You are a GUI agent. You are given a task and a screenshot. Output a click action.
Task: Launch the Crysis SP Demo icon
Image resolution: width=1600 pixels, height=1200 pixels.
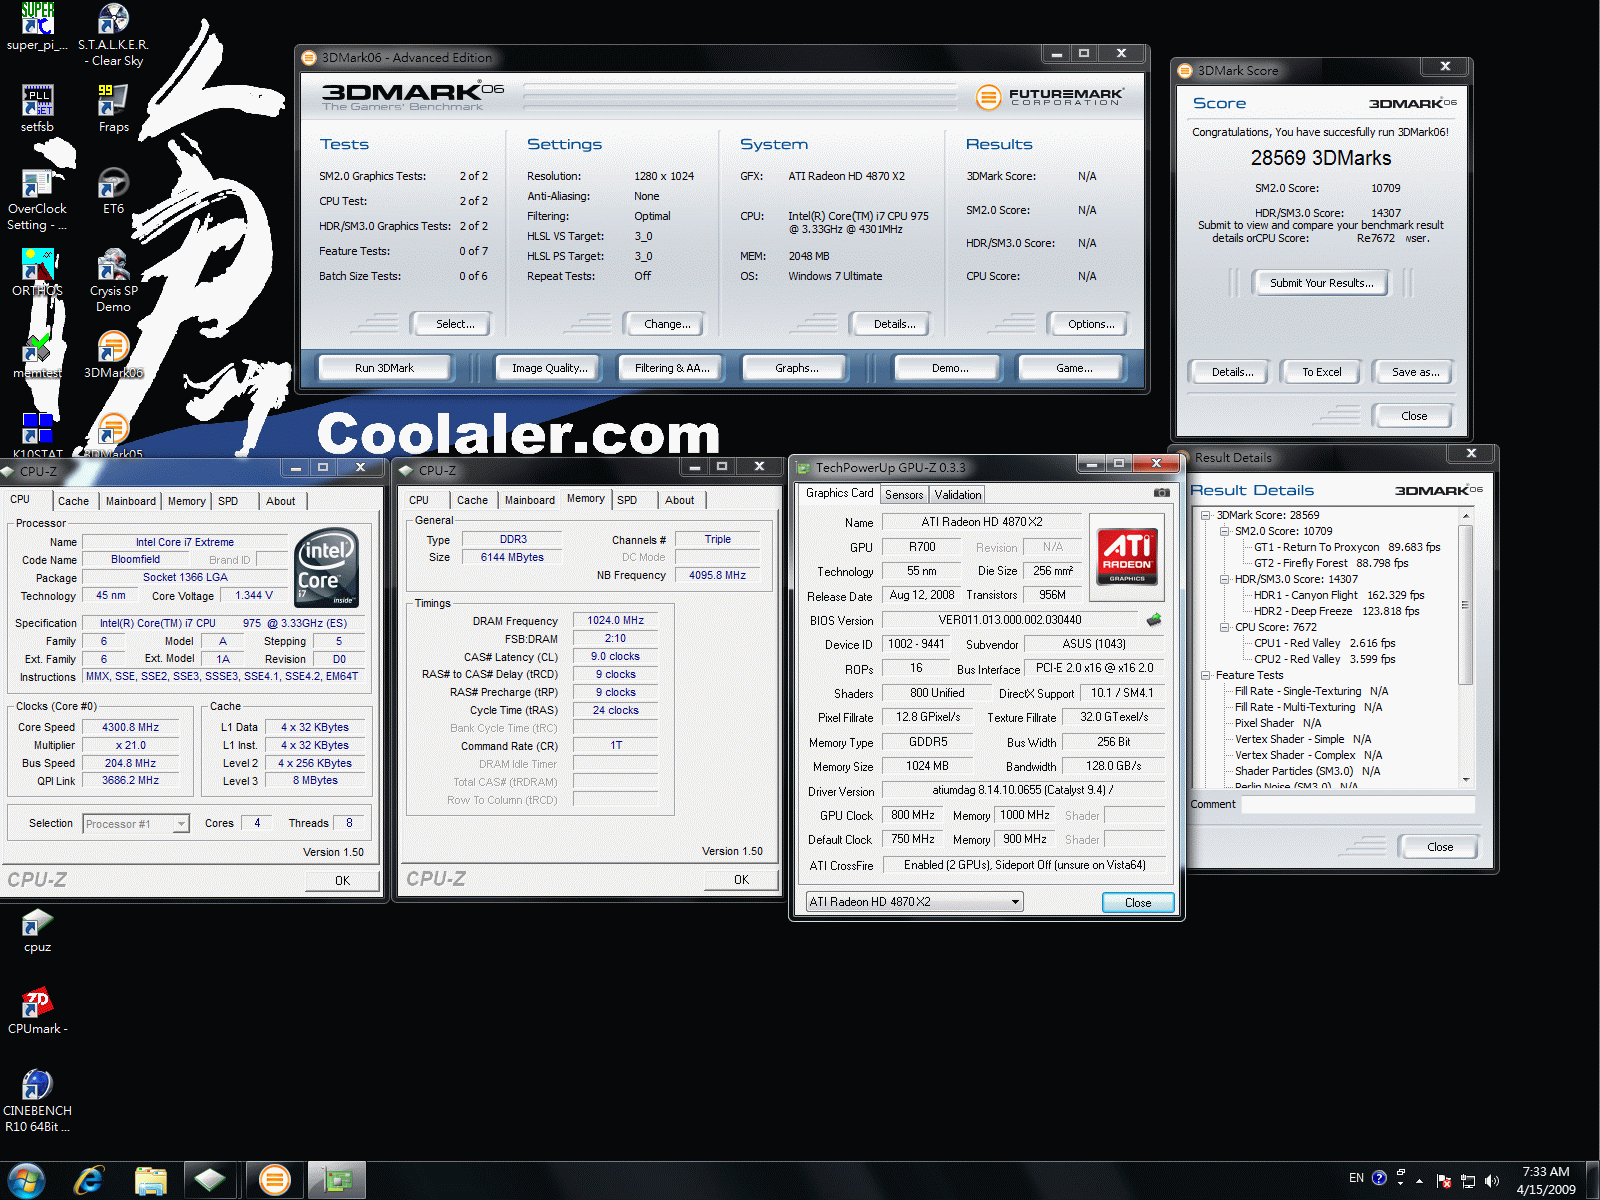(x=113, y=281)
